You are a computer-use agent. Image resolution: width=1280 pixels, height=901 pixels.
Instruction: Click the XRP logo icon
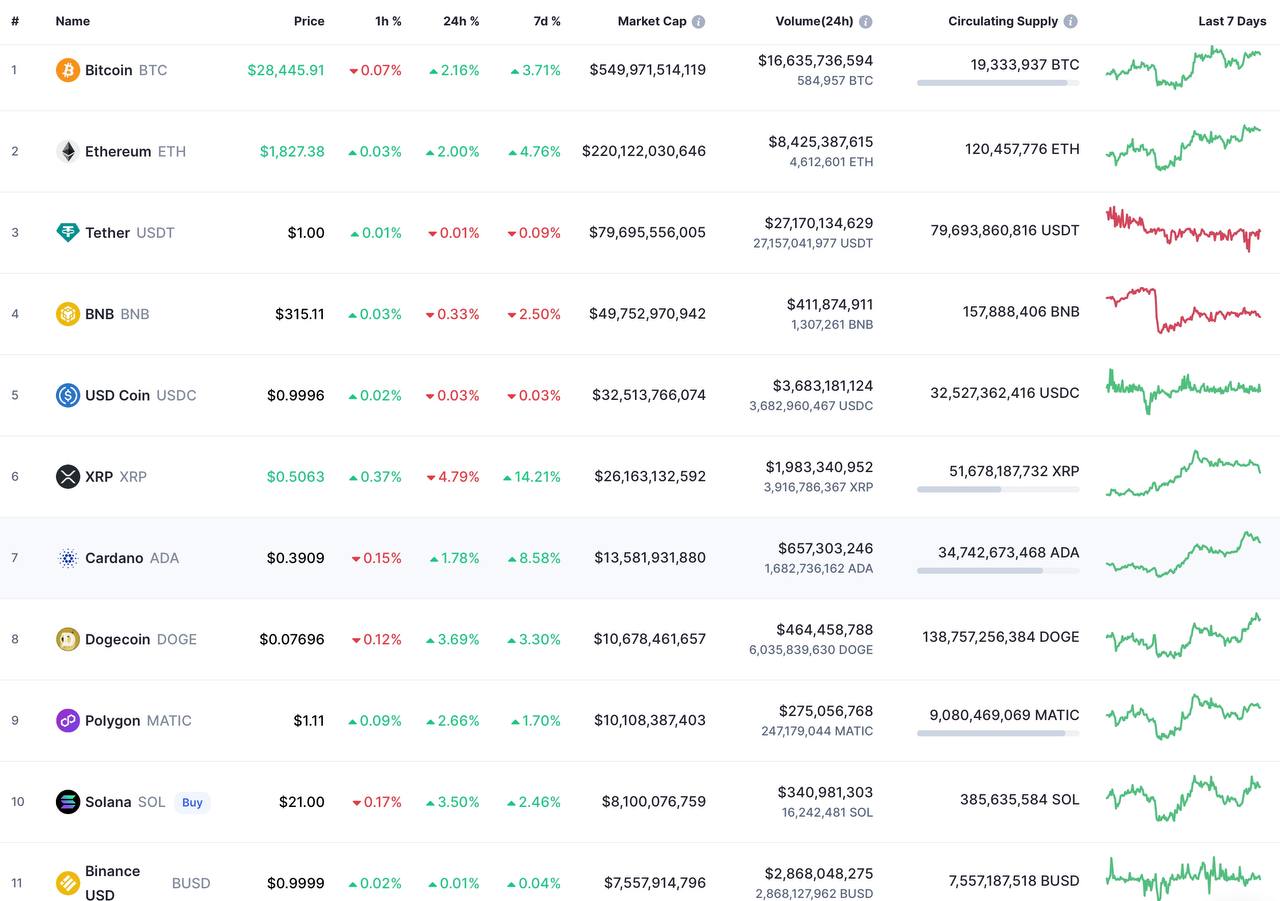point(68,476)
